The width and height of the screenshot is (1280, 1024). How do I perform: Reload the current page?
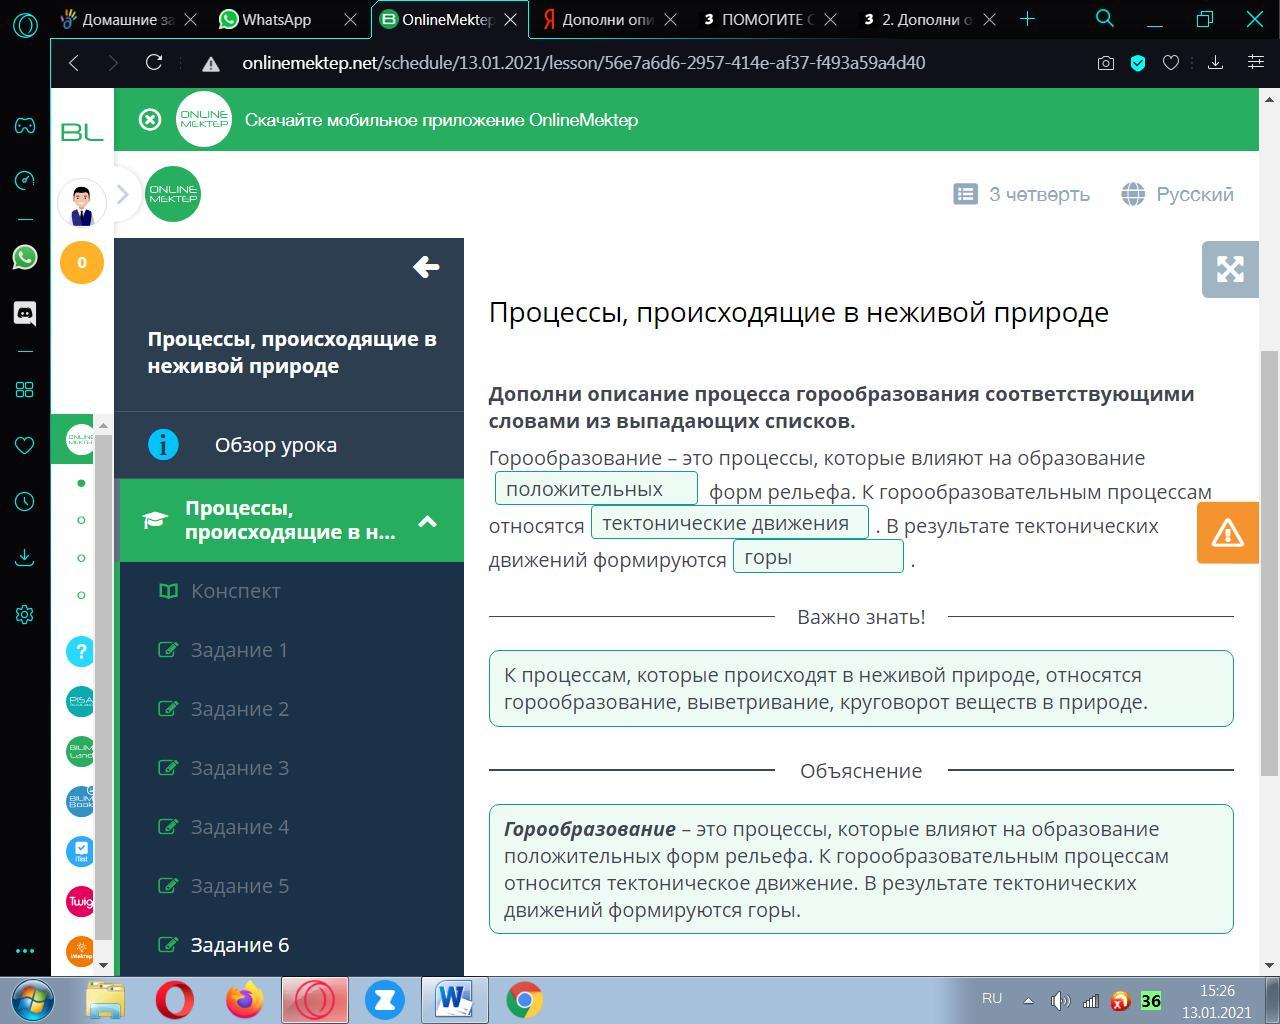pos(154,63)
